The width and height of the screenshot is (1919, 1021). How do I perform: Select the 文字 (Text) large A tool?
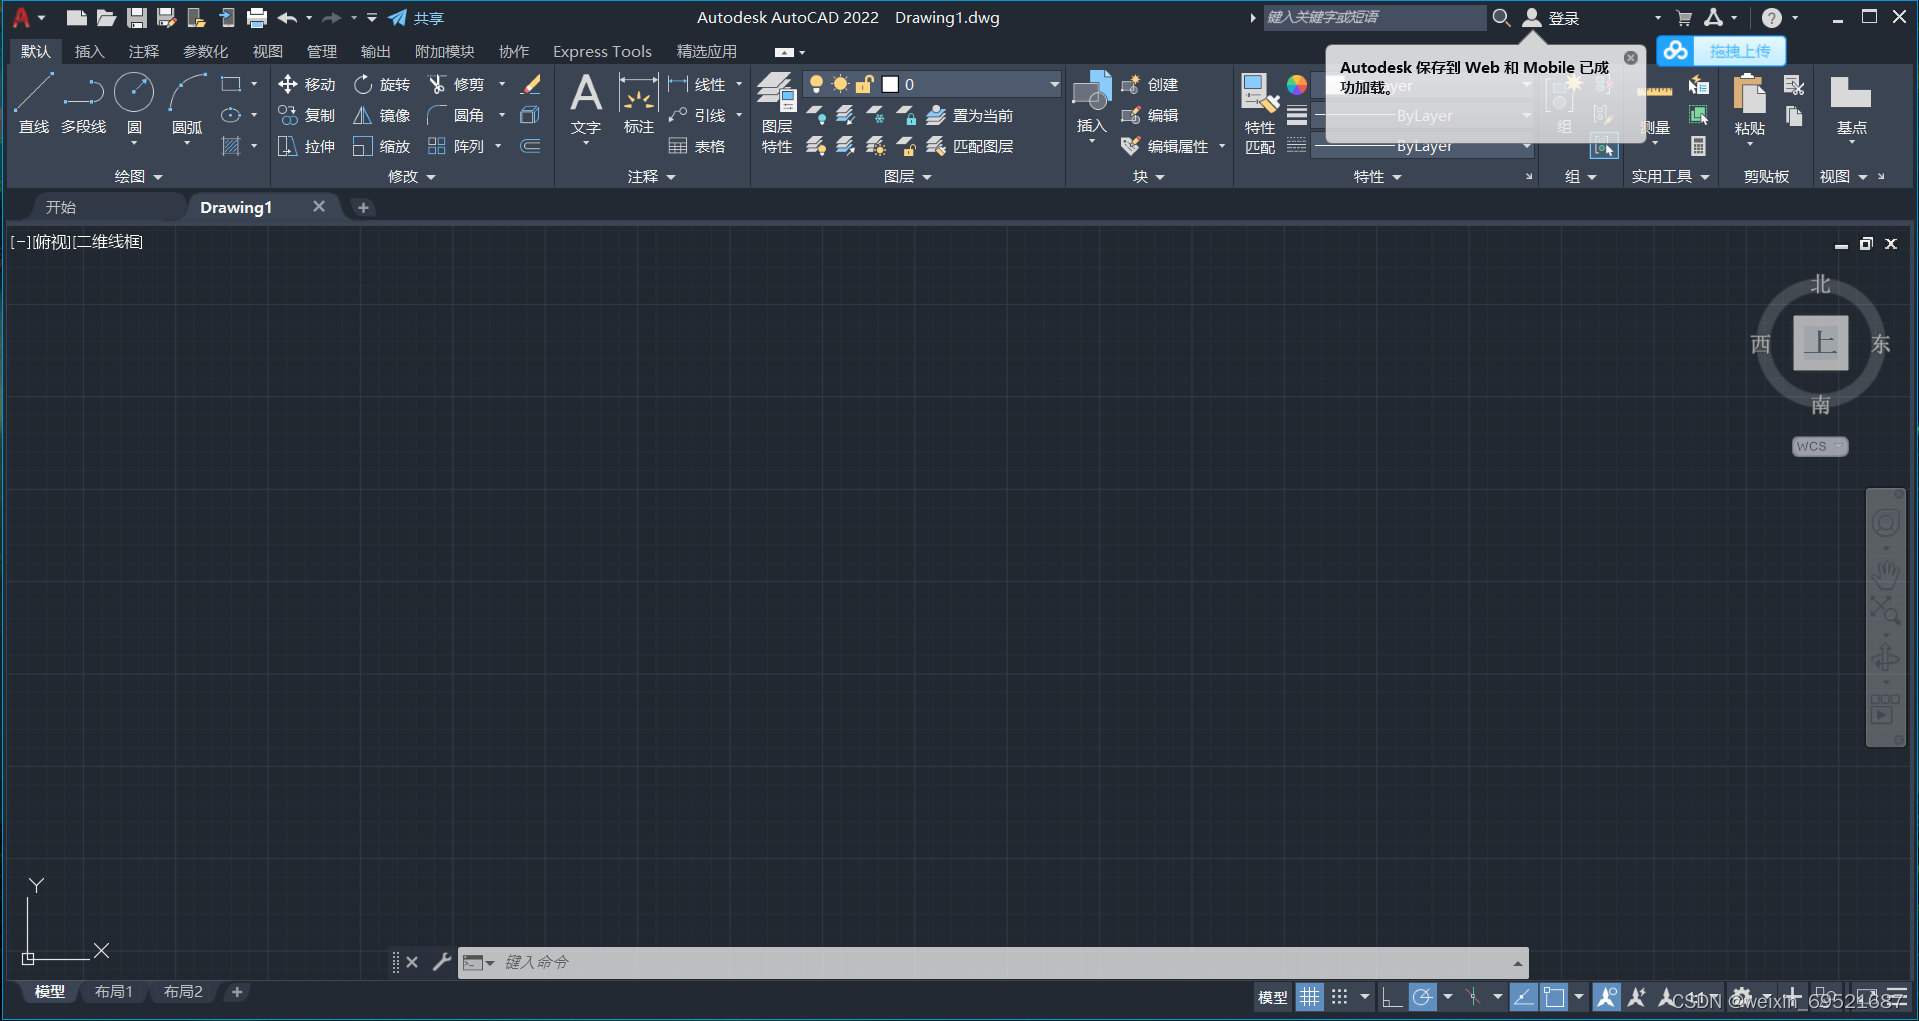(586, 104)
